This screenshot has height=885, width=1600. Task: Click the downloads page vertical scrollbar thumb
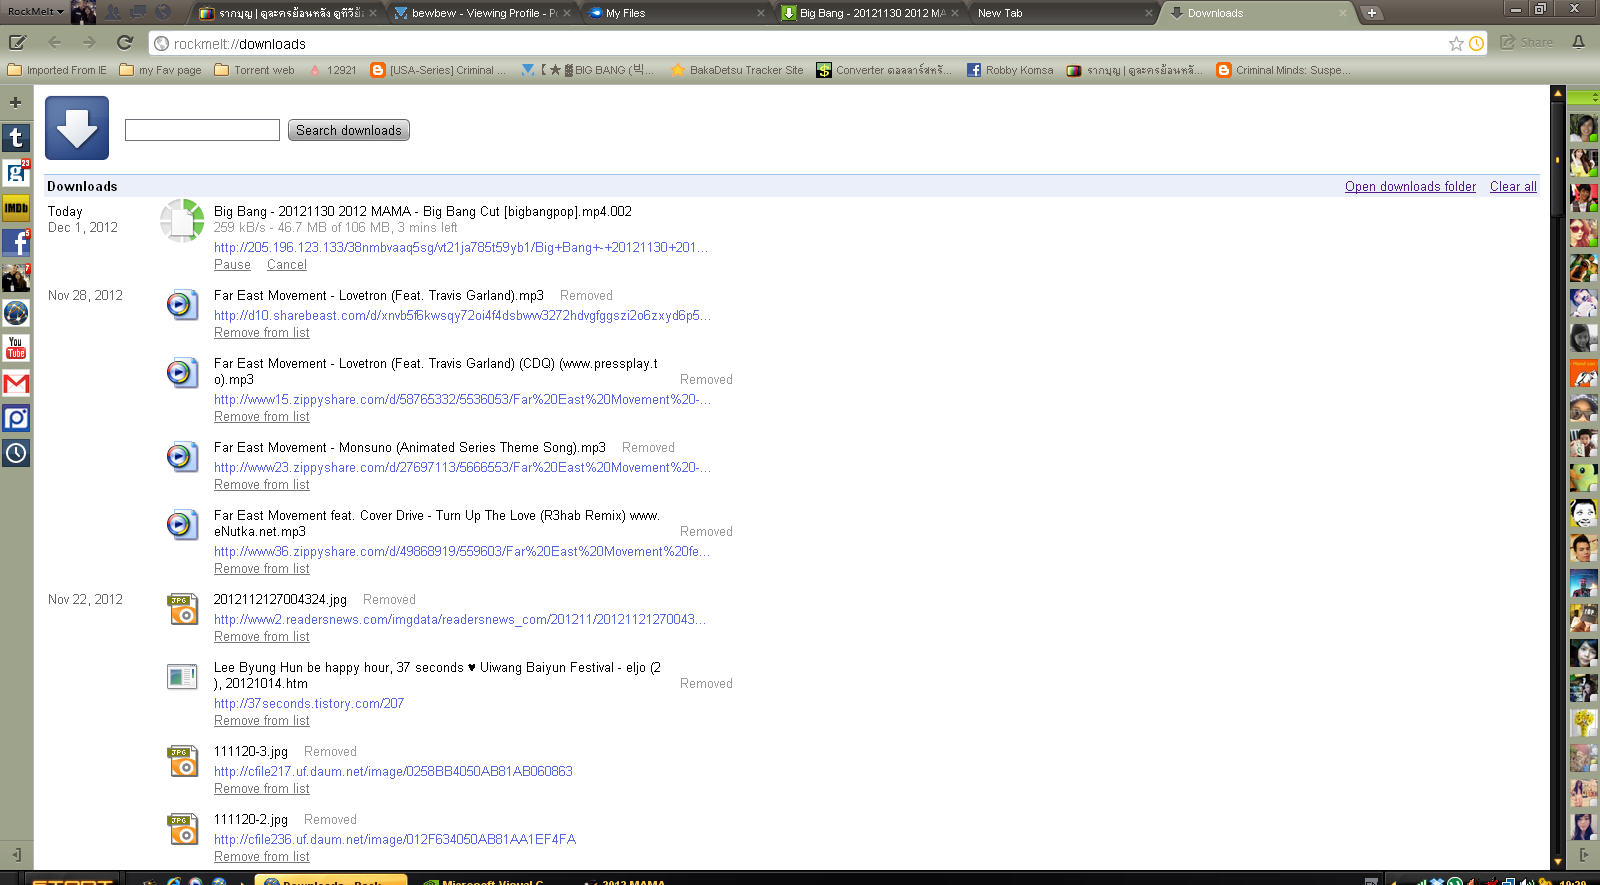coord(1557,158)
